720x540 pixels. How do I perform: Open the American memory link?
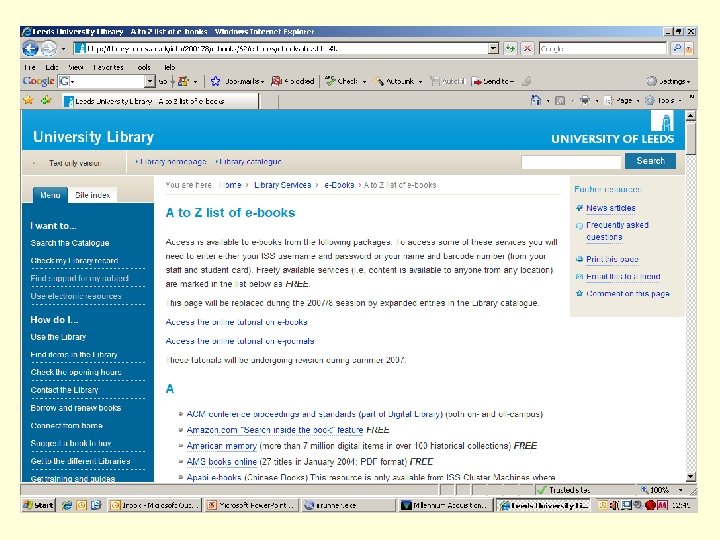[221, 445]
